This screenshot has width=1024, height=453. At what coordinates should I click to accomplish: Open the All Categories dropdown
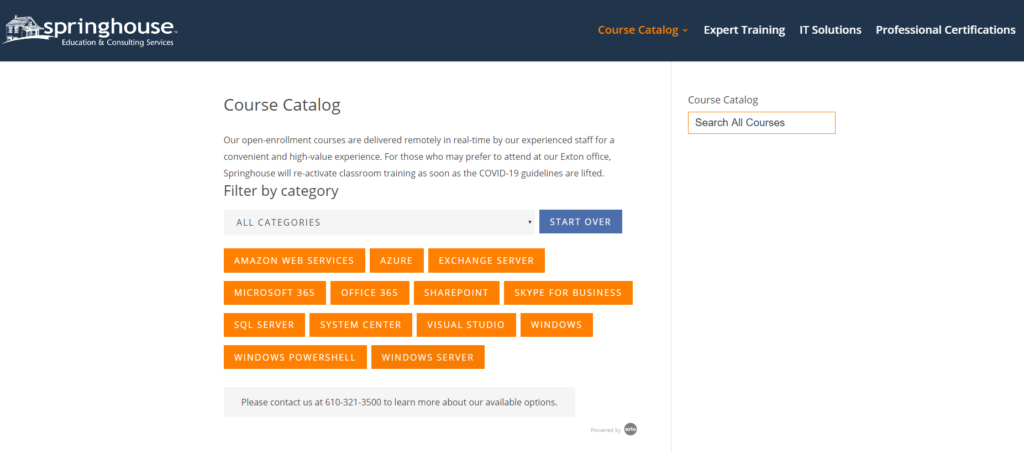click(x=379, y=222)
